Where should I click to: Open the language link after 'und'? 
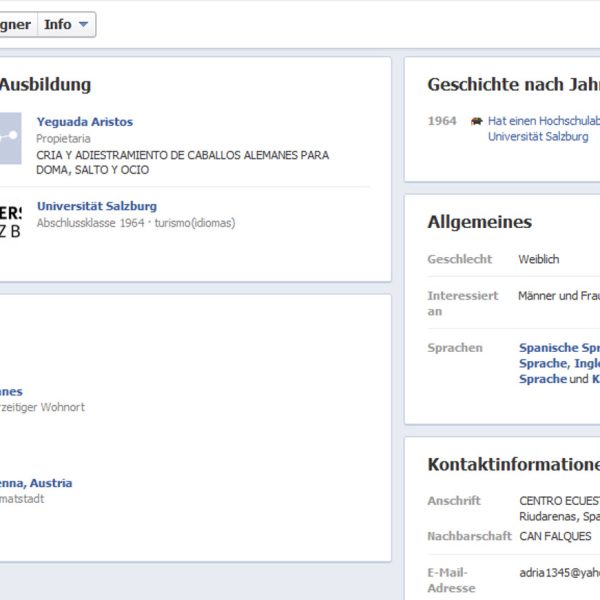click(x=595, y=380)
